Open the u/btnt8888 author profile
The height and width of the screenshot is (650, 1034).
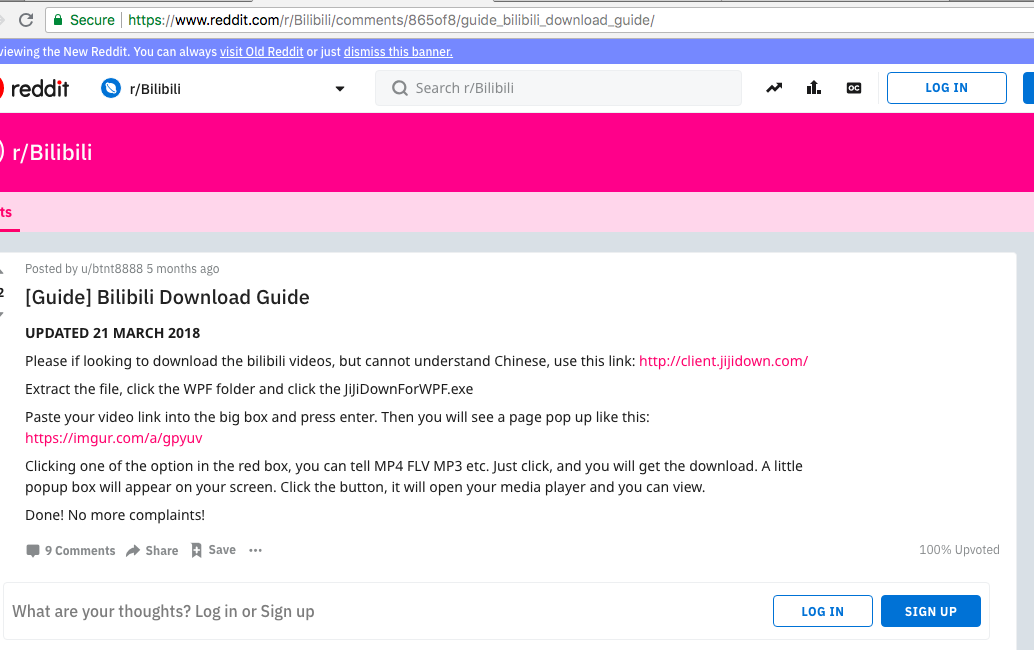(x=111, y=269)
